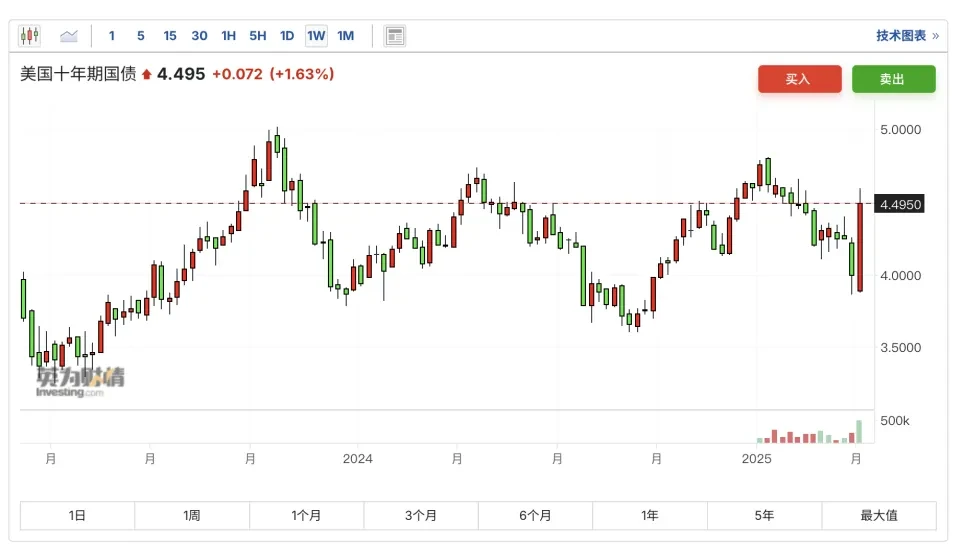The height and width of the screenshot is (558, 964).
Task: Choose the 1M monthly interval
Action: click(x=345, y=36)
